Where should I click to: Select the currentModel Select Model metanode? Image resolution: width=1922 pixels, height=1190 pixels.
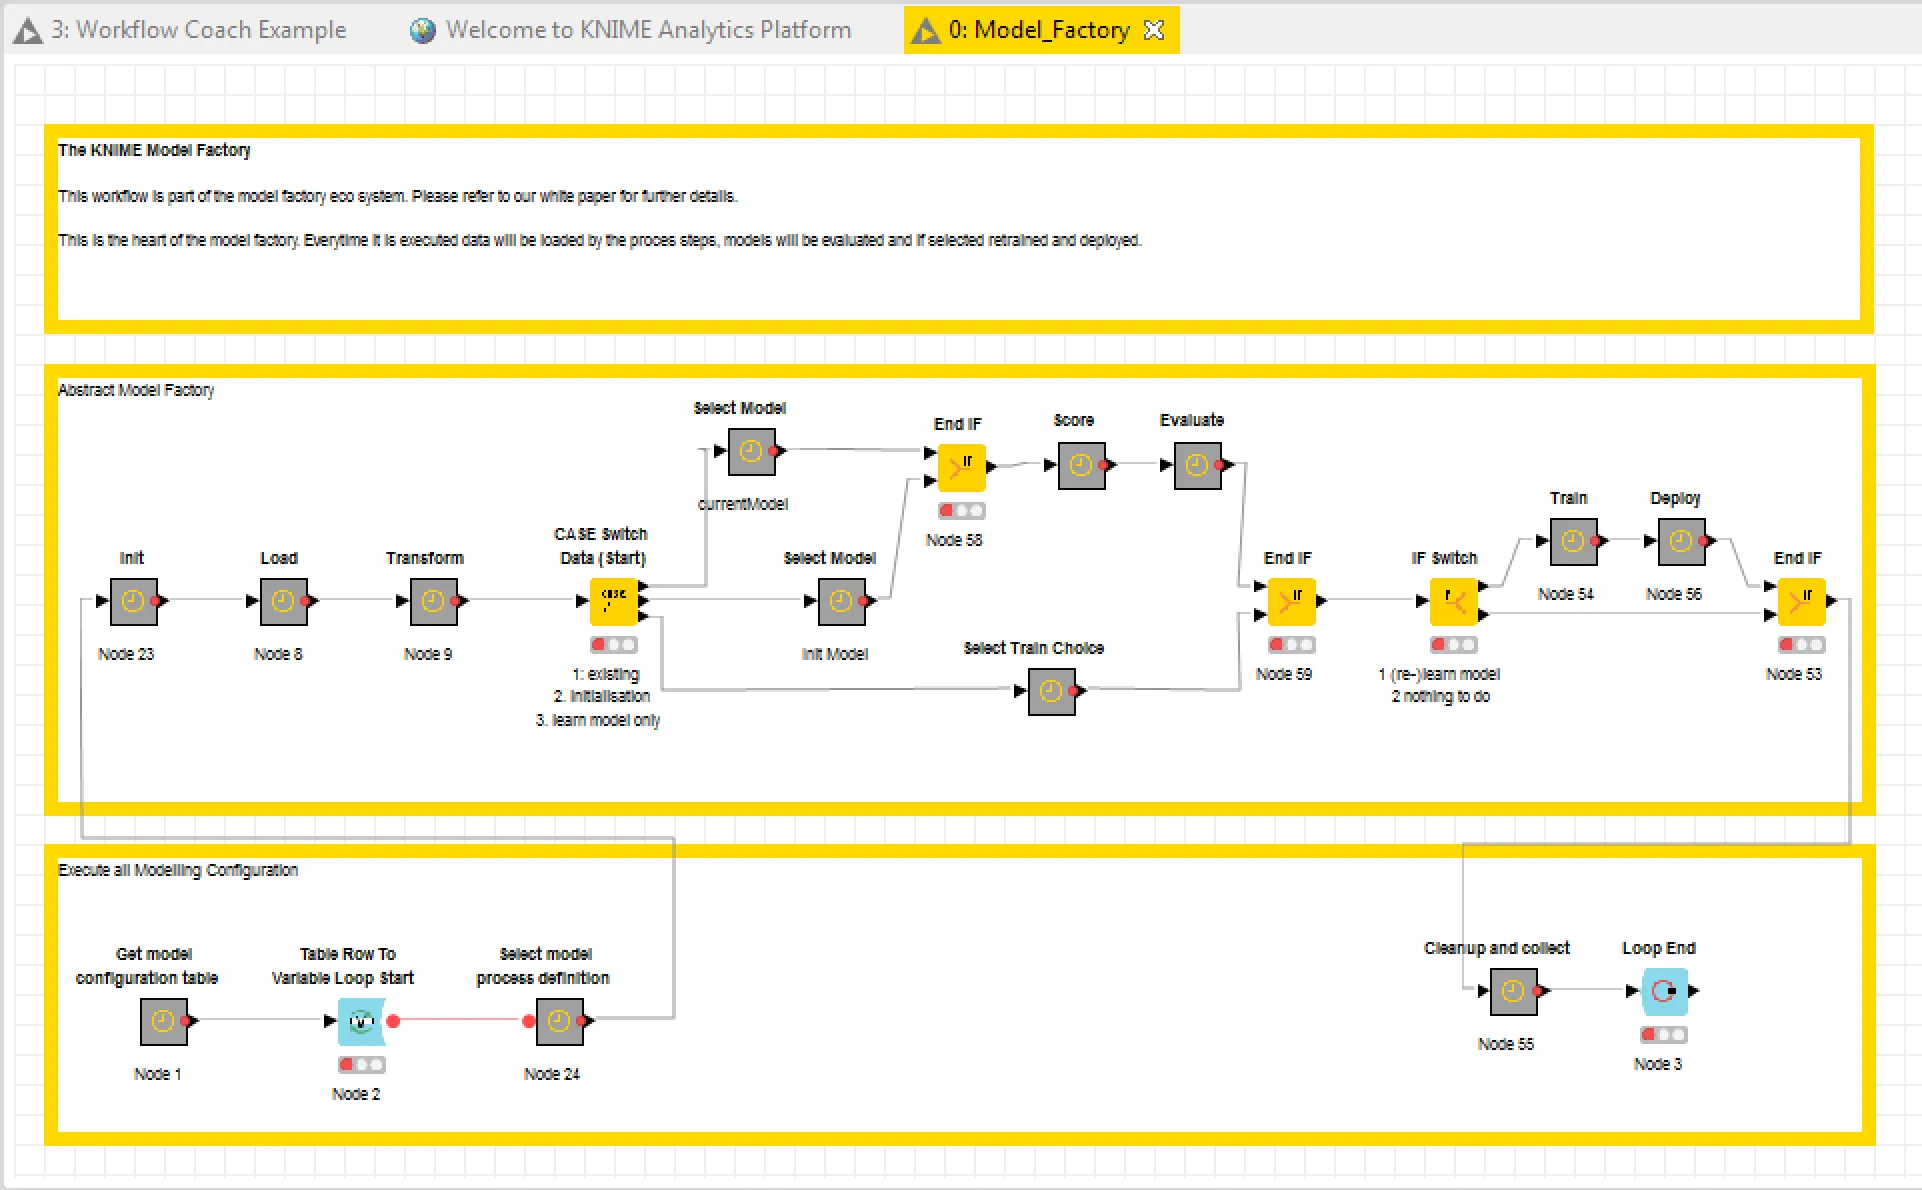(x=751, y=452)
